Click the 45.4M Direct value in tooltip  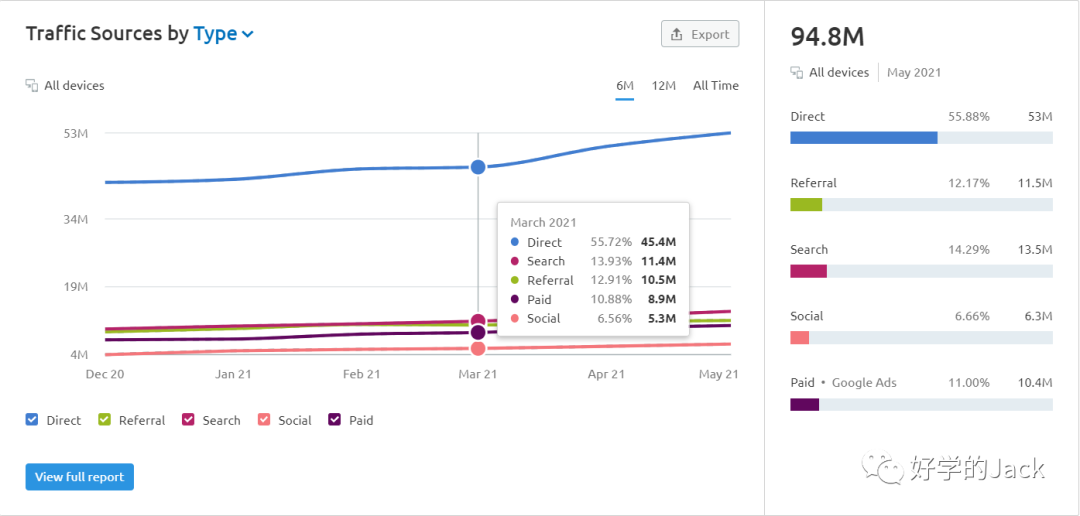point(658,242)
